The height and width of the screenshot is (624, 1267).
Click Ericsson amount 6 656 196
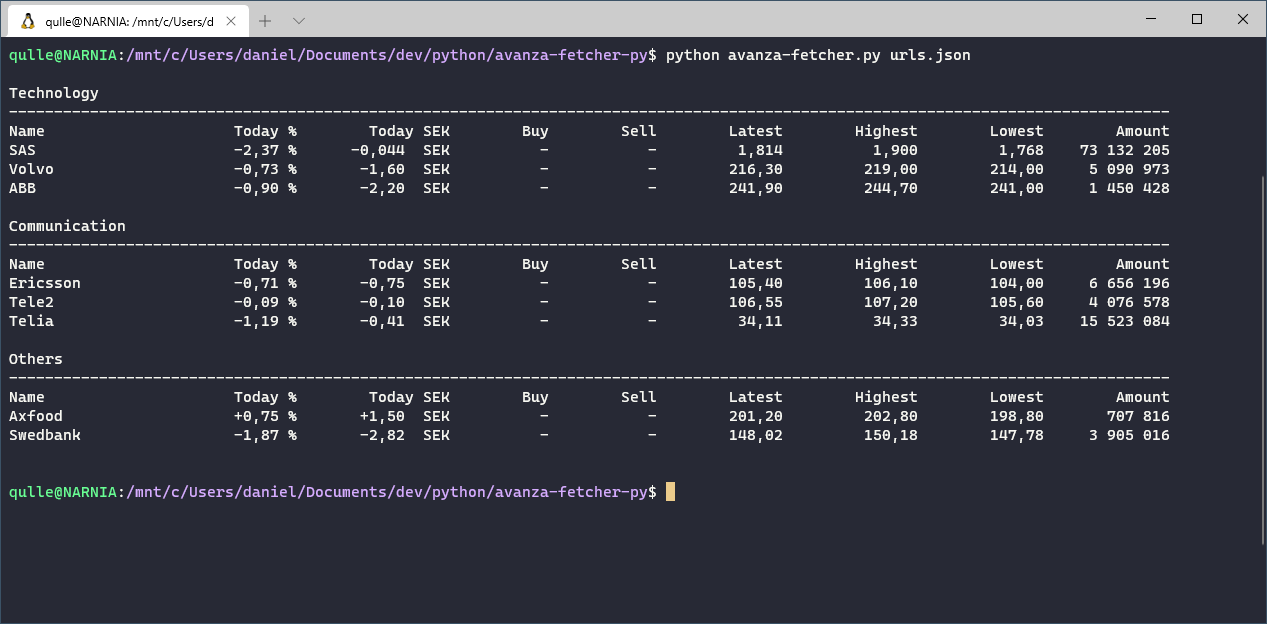pyautogui.click(x=1130, y=283)
